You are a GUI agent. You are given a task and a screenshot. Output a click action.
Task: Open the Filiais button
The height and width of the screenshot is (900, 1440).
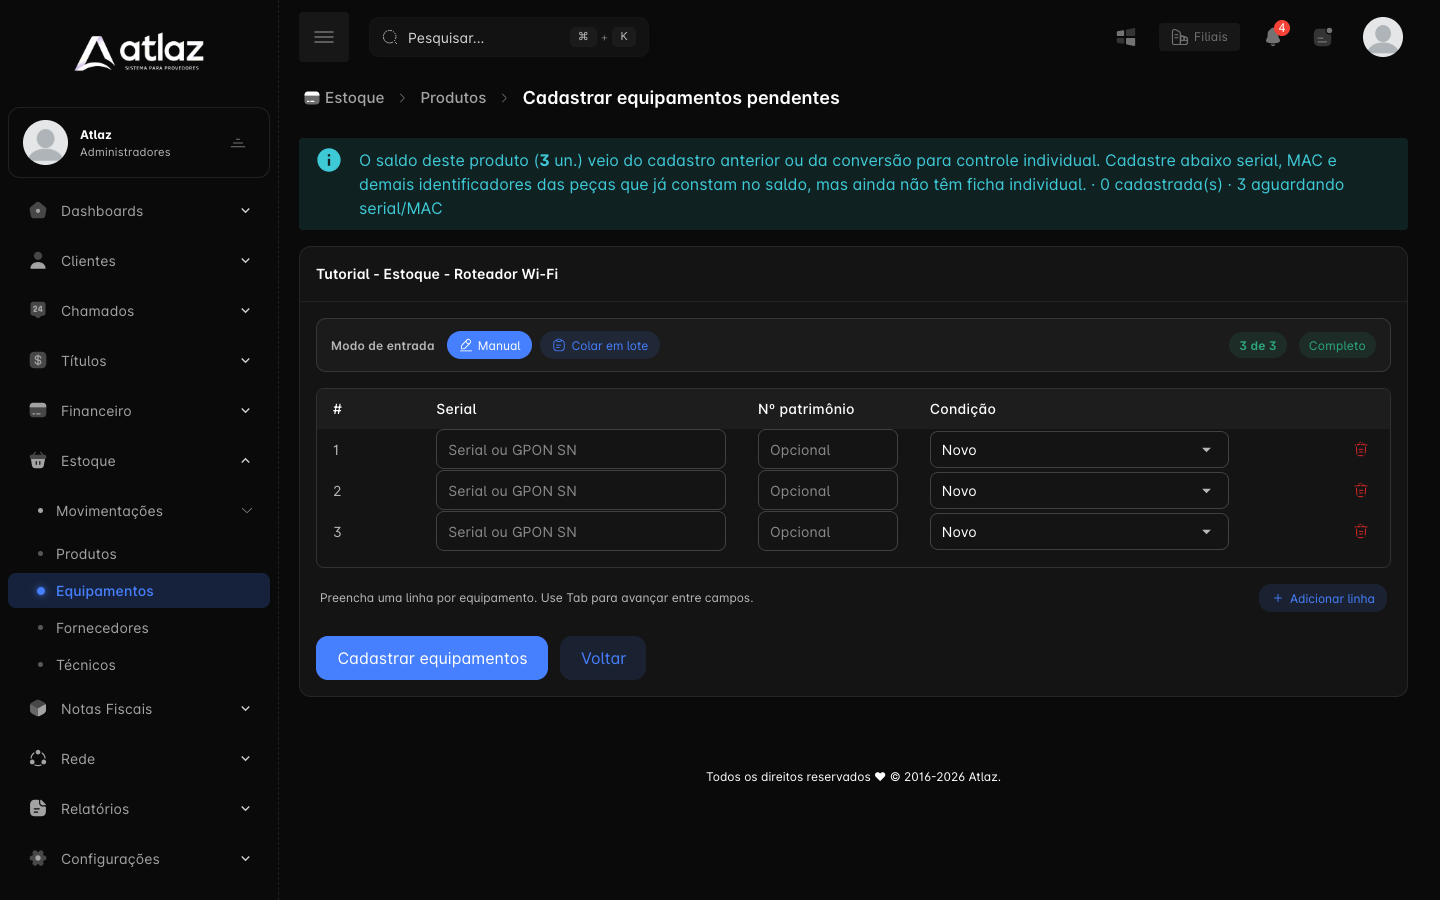pos(1199,37)
